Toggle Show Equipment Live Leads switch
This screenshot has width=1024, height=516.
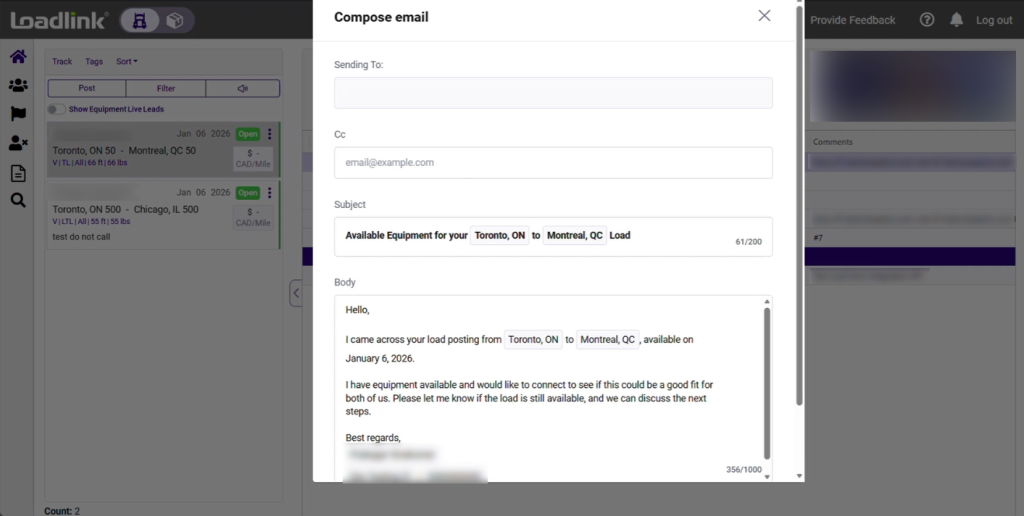click(x=57, y=109)
